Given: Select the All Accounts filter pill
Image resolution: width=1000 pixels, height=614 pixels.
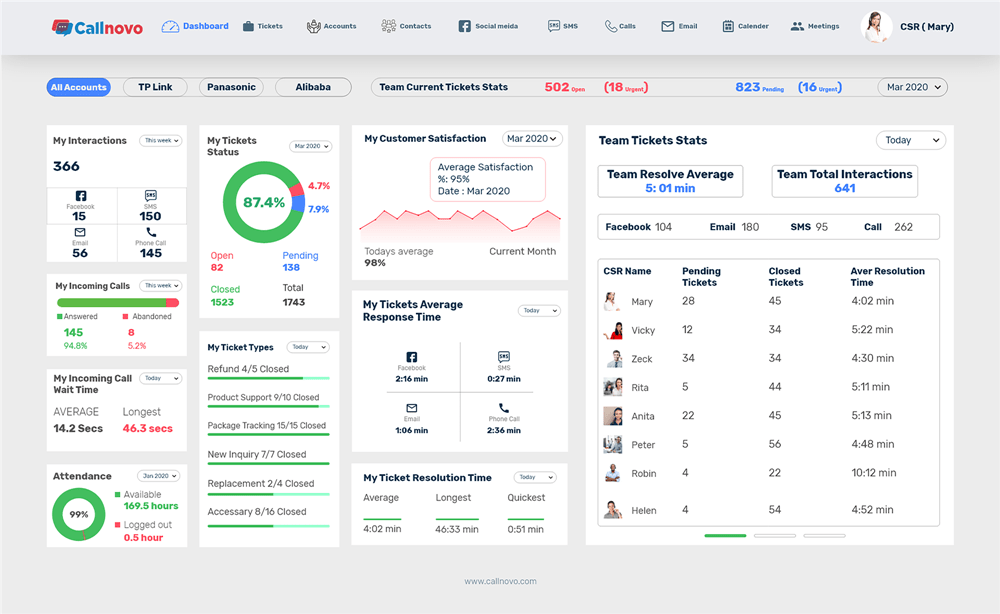Looking at the screenshot, I should [x=78, y=87].
